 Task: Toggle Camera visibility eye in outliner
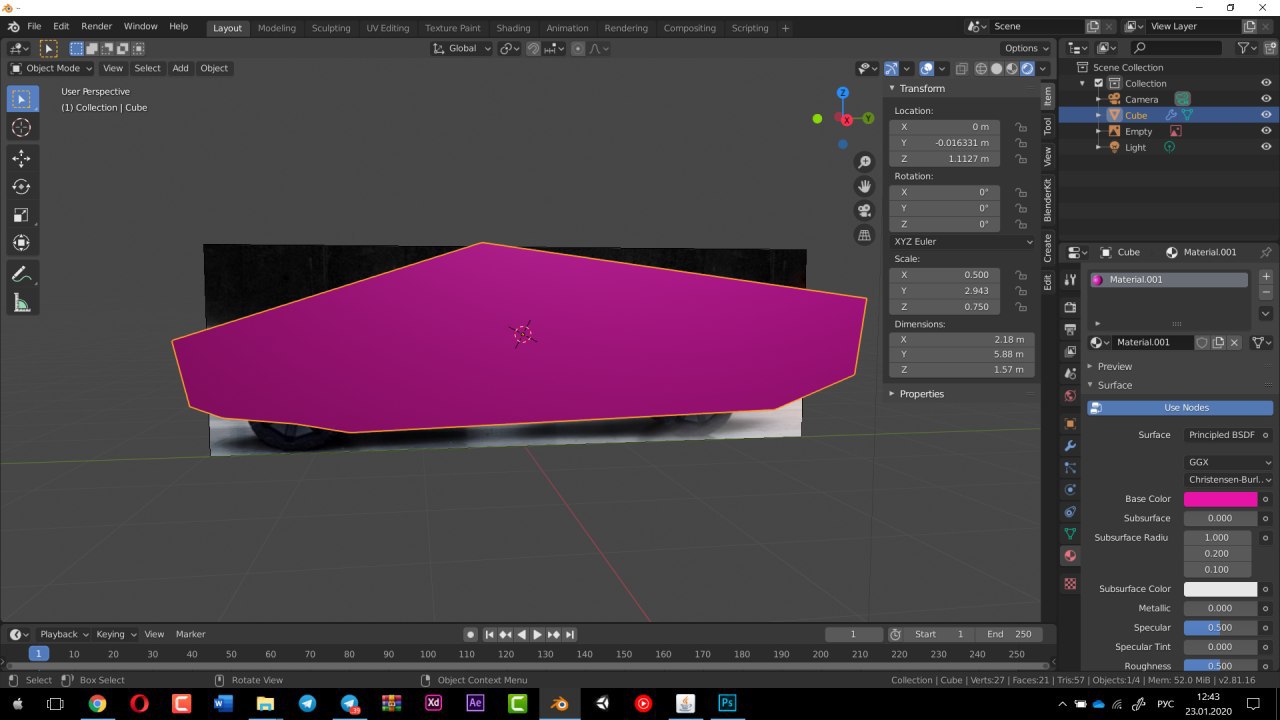pyautogui.click(x=1266, y=99)
